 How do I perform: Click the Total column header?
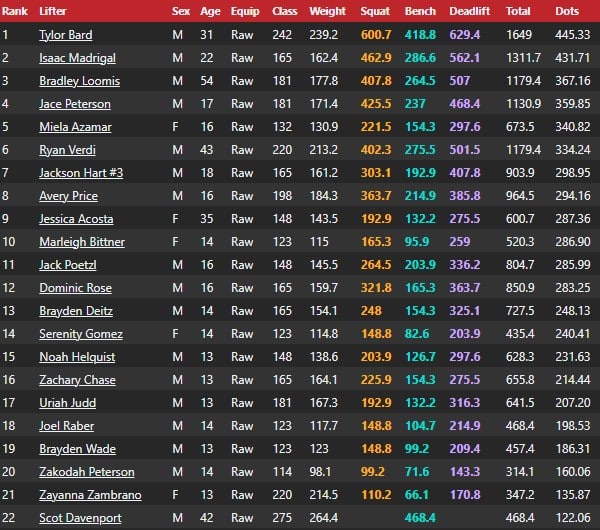pyautogui.click(x=518, y=11)
